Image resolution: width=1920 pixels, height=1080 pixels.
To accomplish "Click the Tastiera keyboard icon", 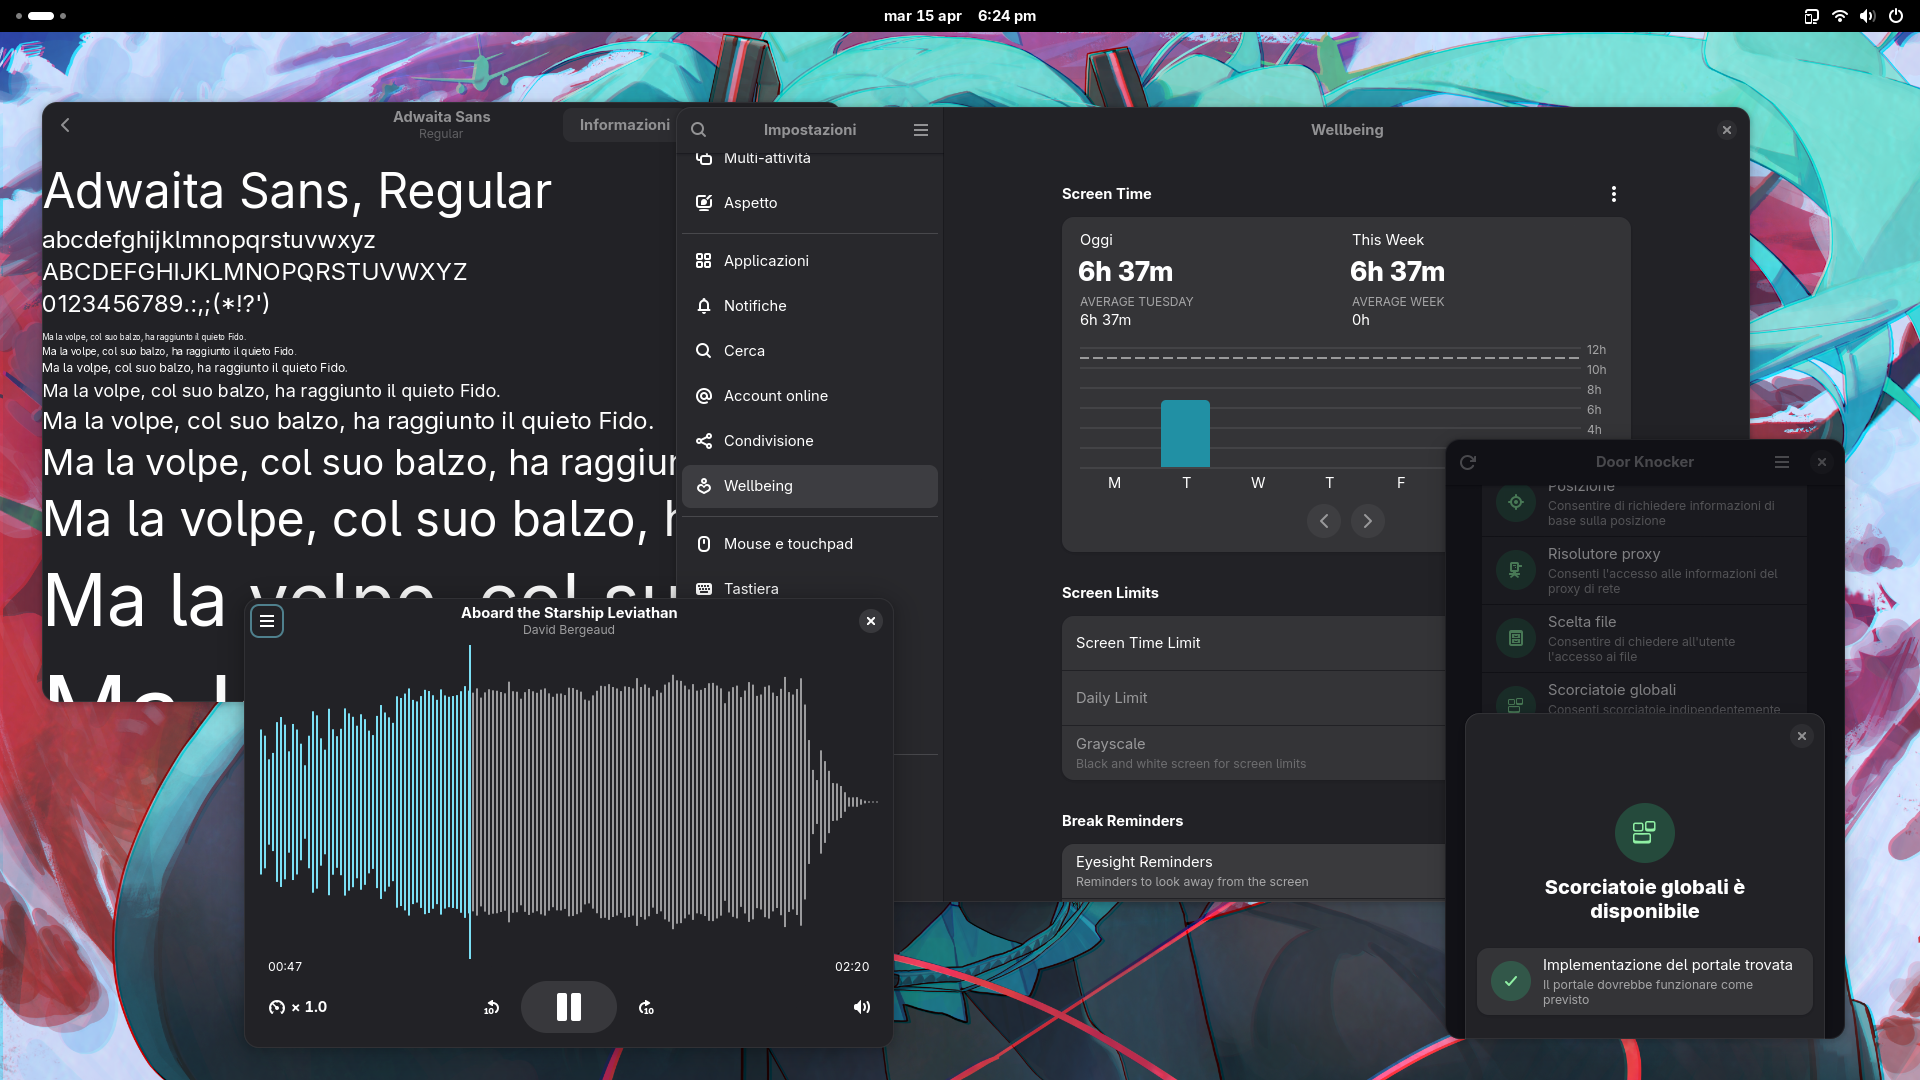I will pyautogui.click(x=704, y=589).
